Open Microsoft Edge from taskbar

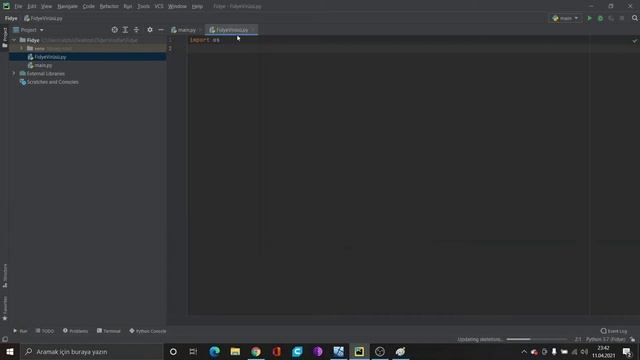pos(214,351)
